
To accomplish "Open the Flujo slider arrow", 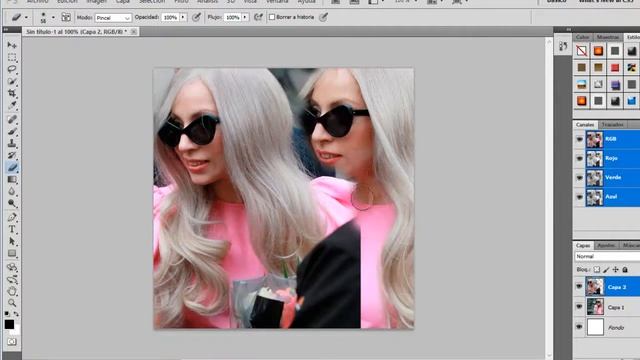I will 245,17.
